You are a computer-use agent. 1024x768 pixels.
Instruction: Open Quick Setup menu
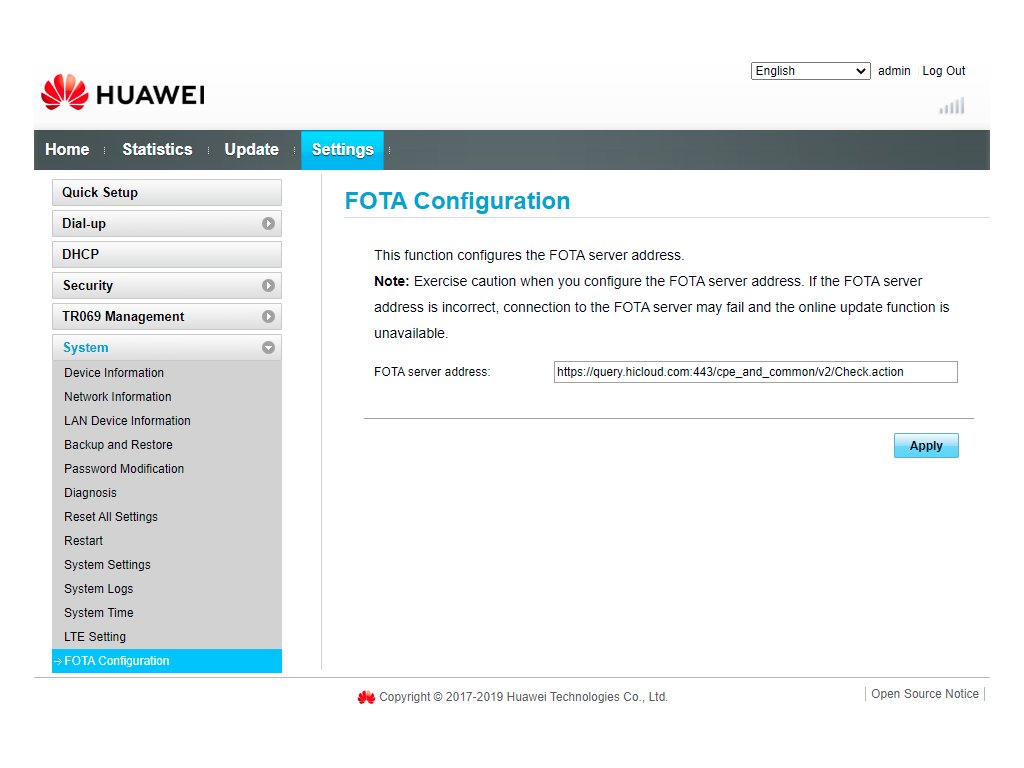click(167, 193)
